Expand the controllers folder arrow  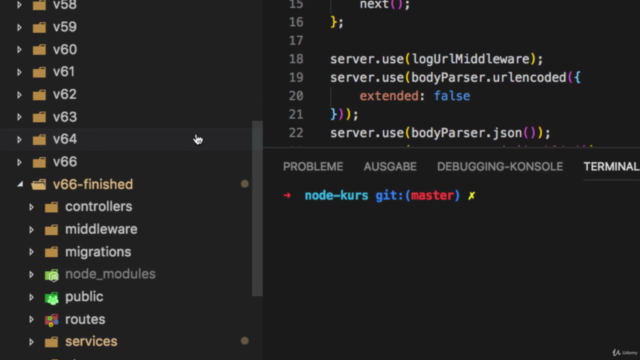pos(31,207)
